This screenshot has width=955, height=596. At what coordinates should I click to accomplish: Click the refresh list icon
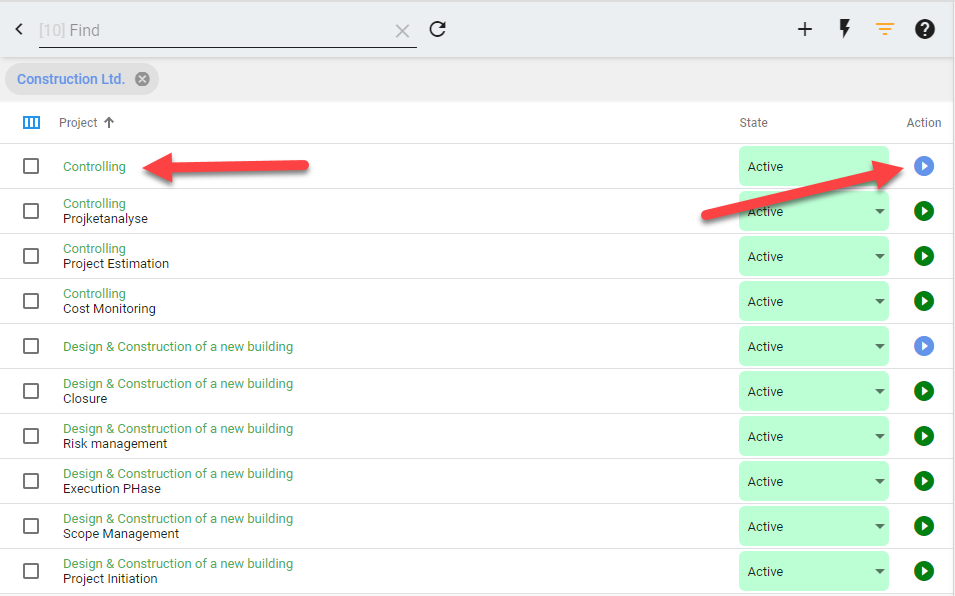coord(437,29)
